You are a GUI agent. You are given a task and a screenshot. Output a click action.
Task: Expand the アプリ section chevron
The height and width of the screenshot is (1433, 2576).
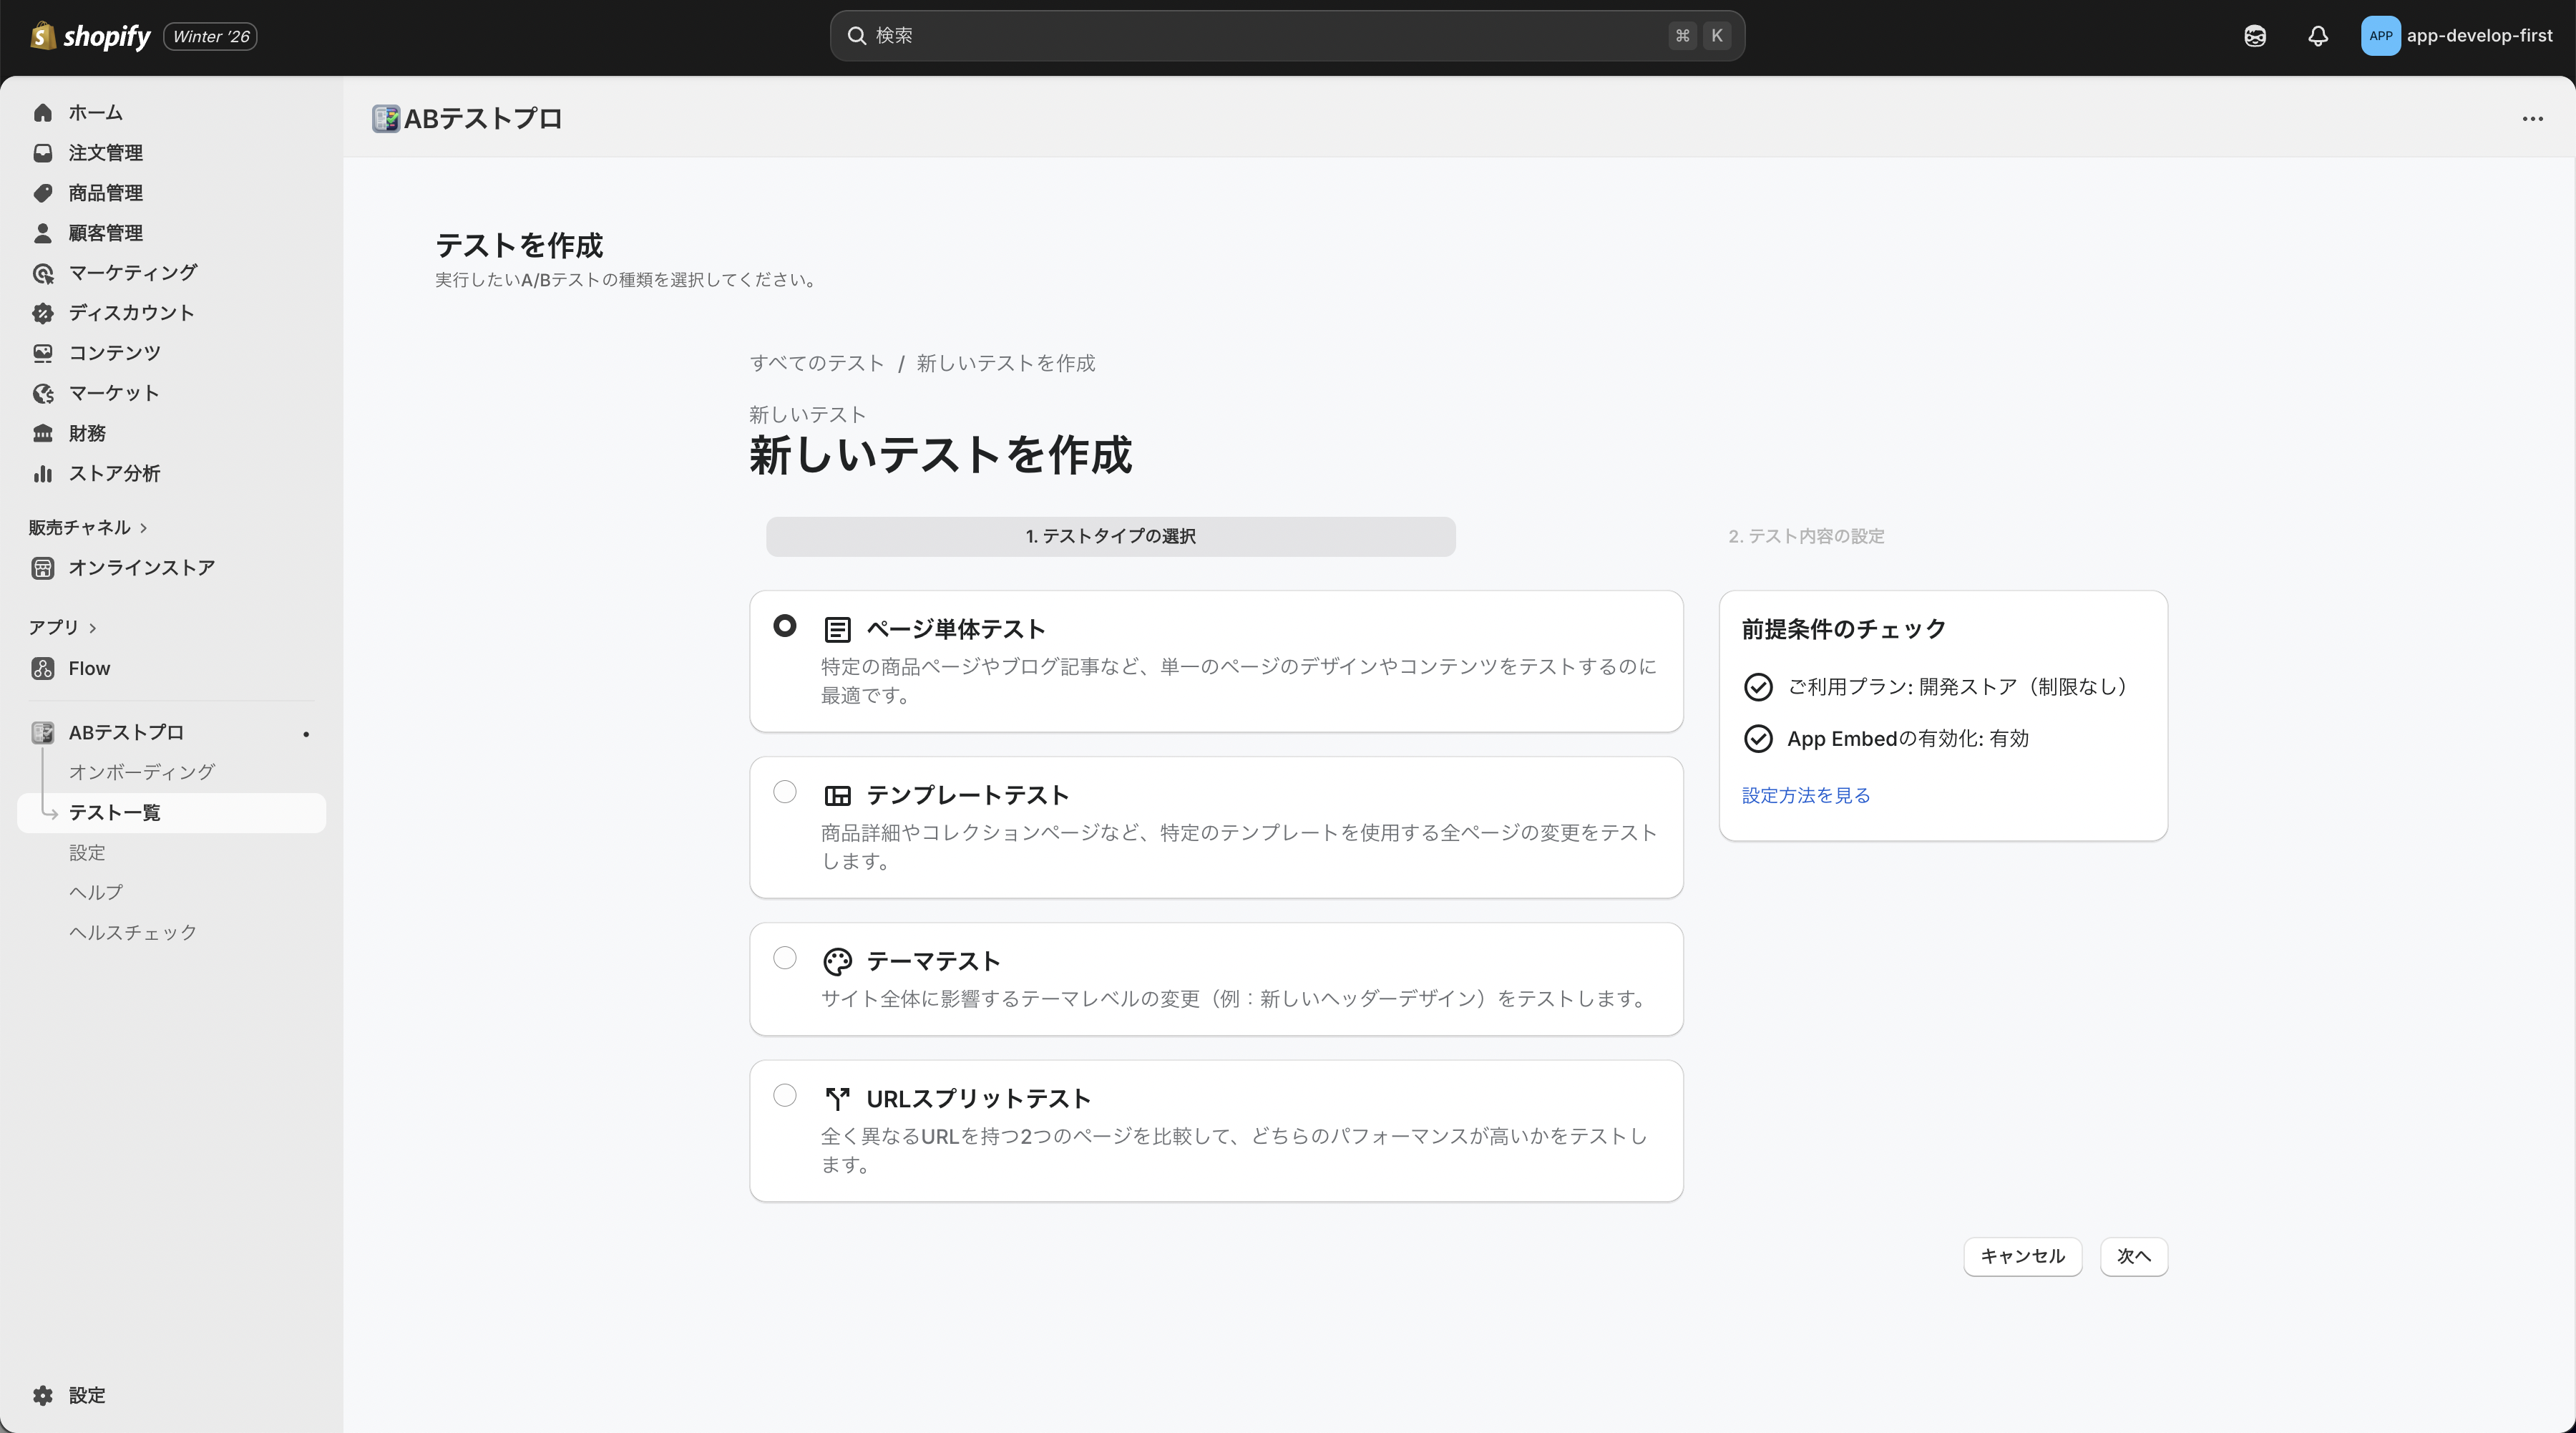[x=93, y=628]
